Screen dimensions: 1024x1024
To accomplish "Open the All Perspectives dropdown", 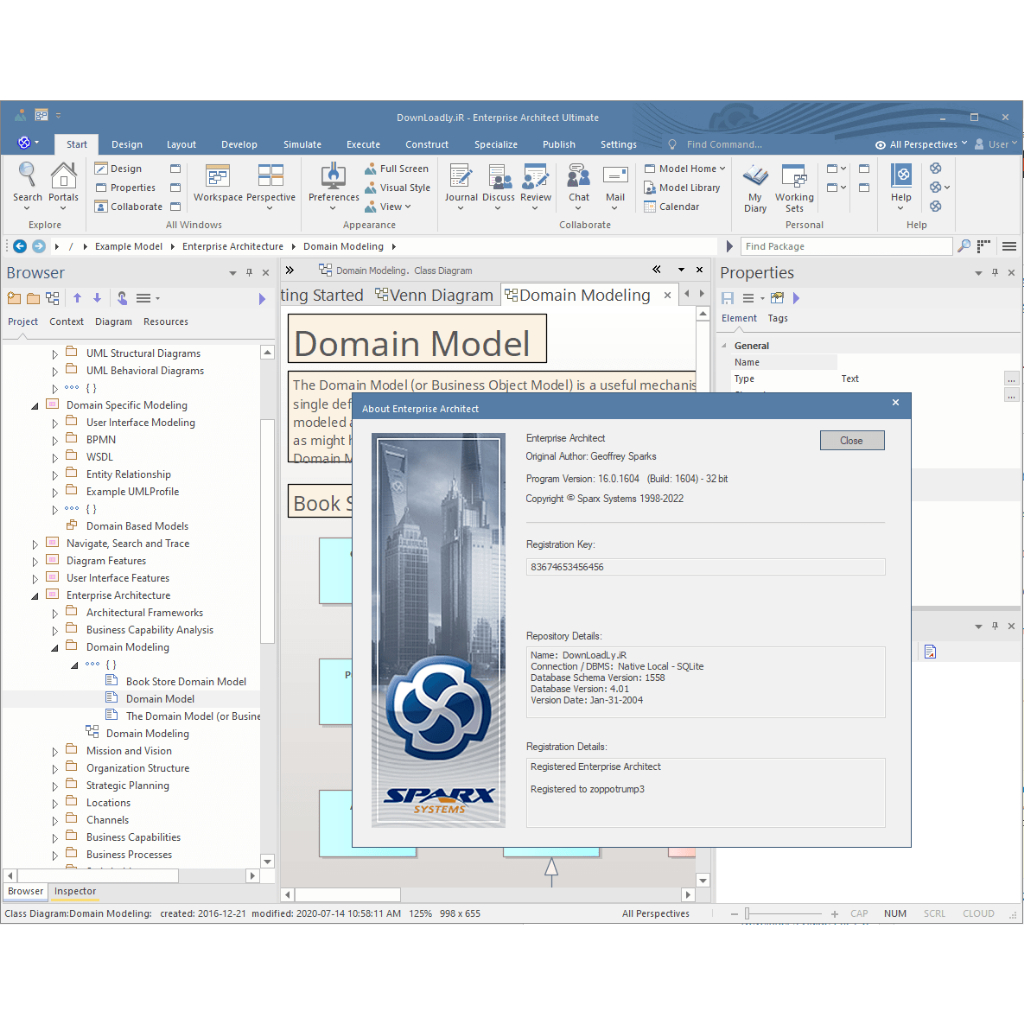I will (921, 144).
